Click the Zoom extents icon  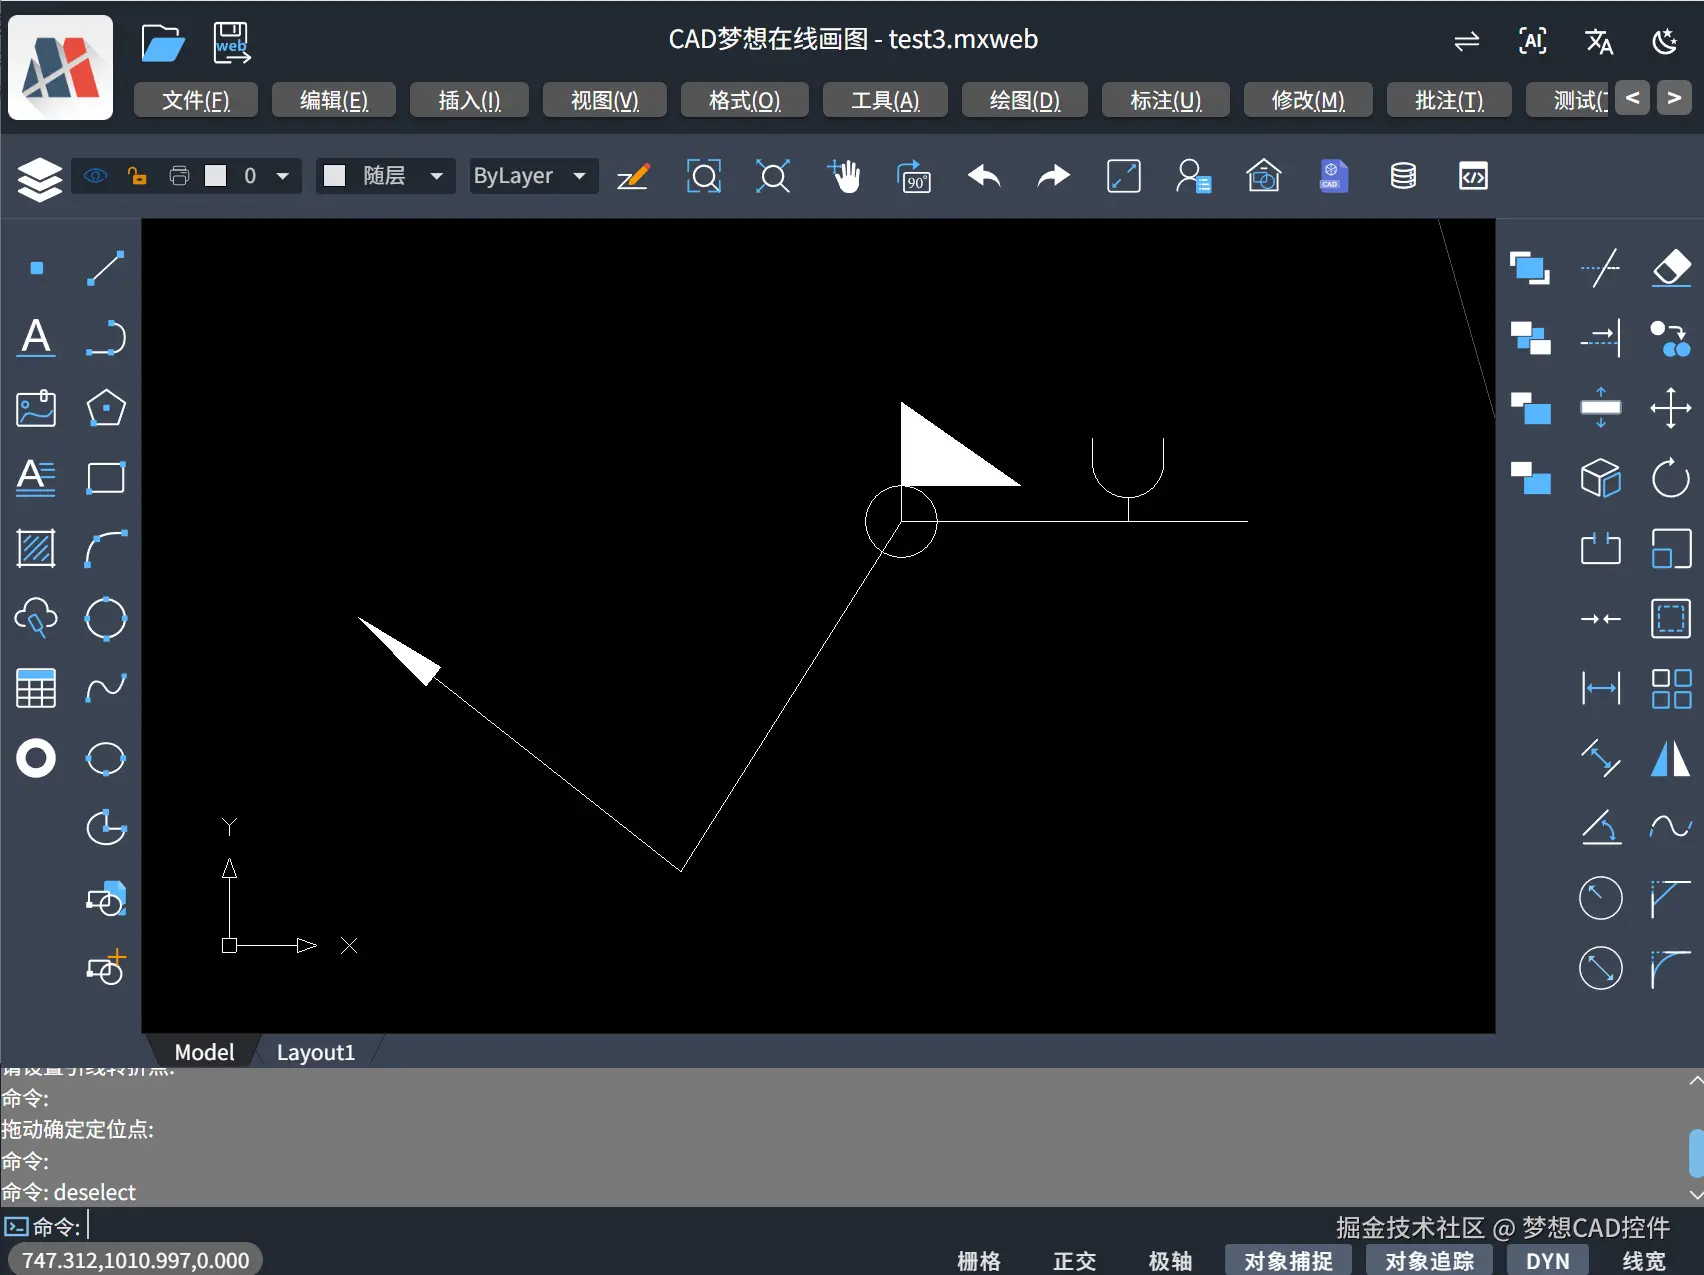[773, 177]
